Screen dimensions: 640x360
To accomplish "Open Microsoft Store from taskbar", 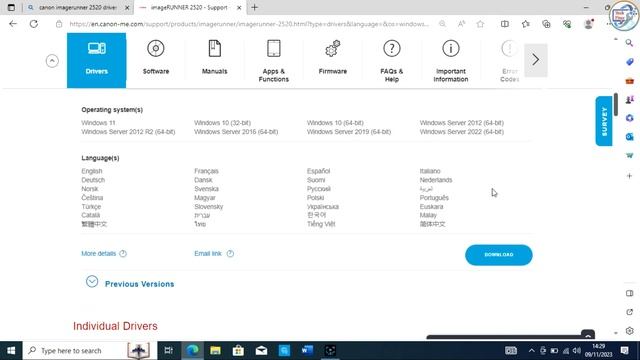I will point(238,351).
